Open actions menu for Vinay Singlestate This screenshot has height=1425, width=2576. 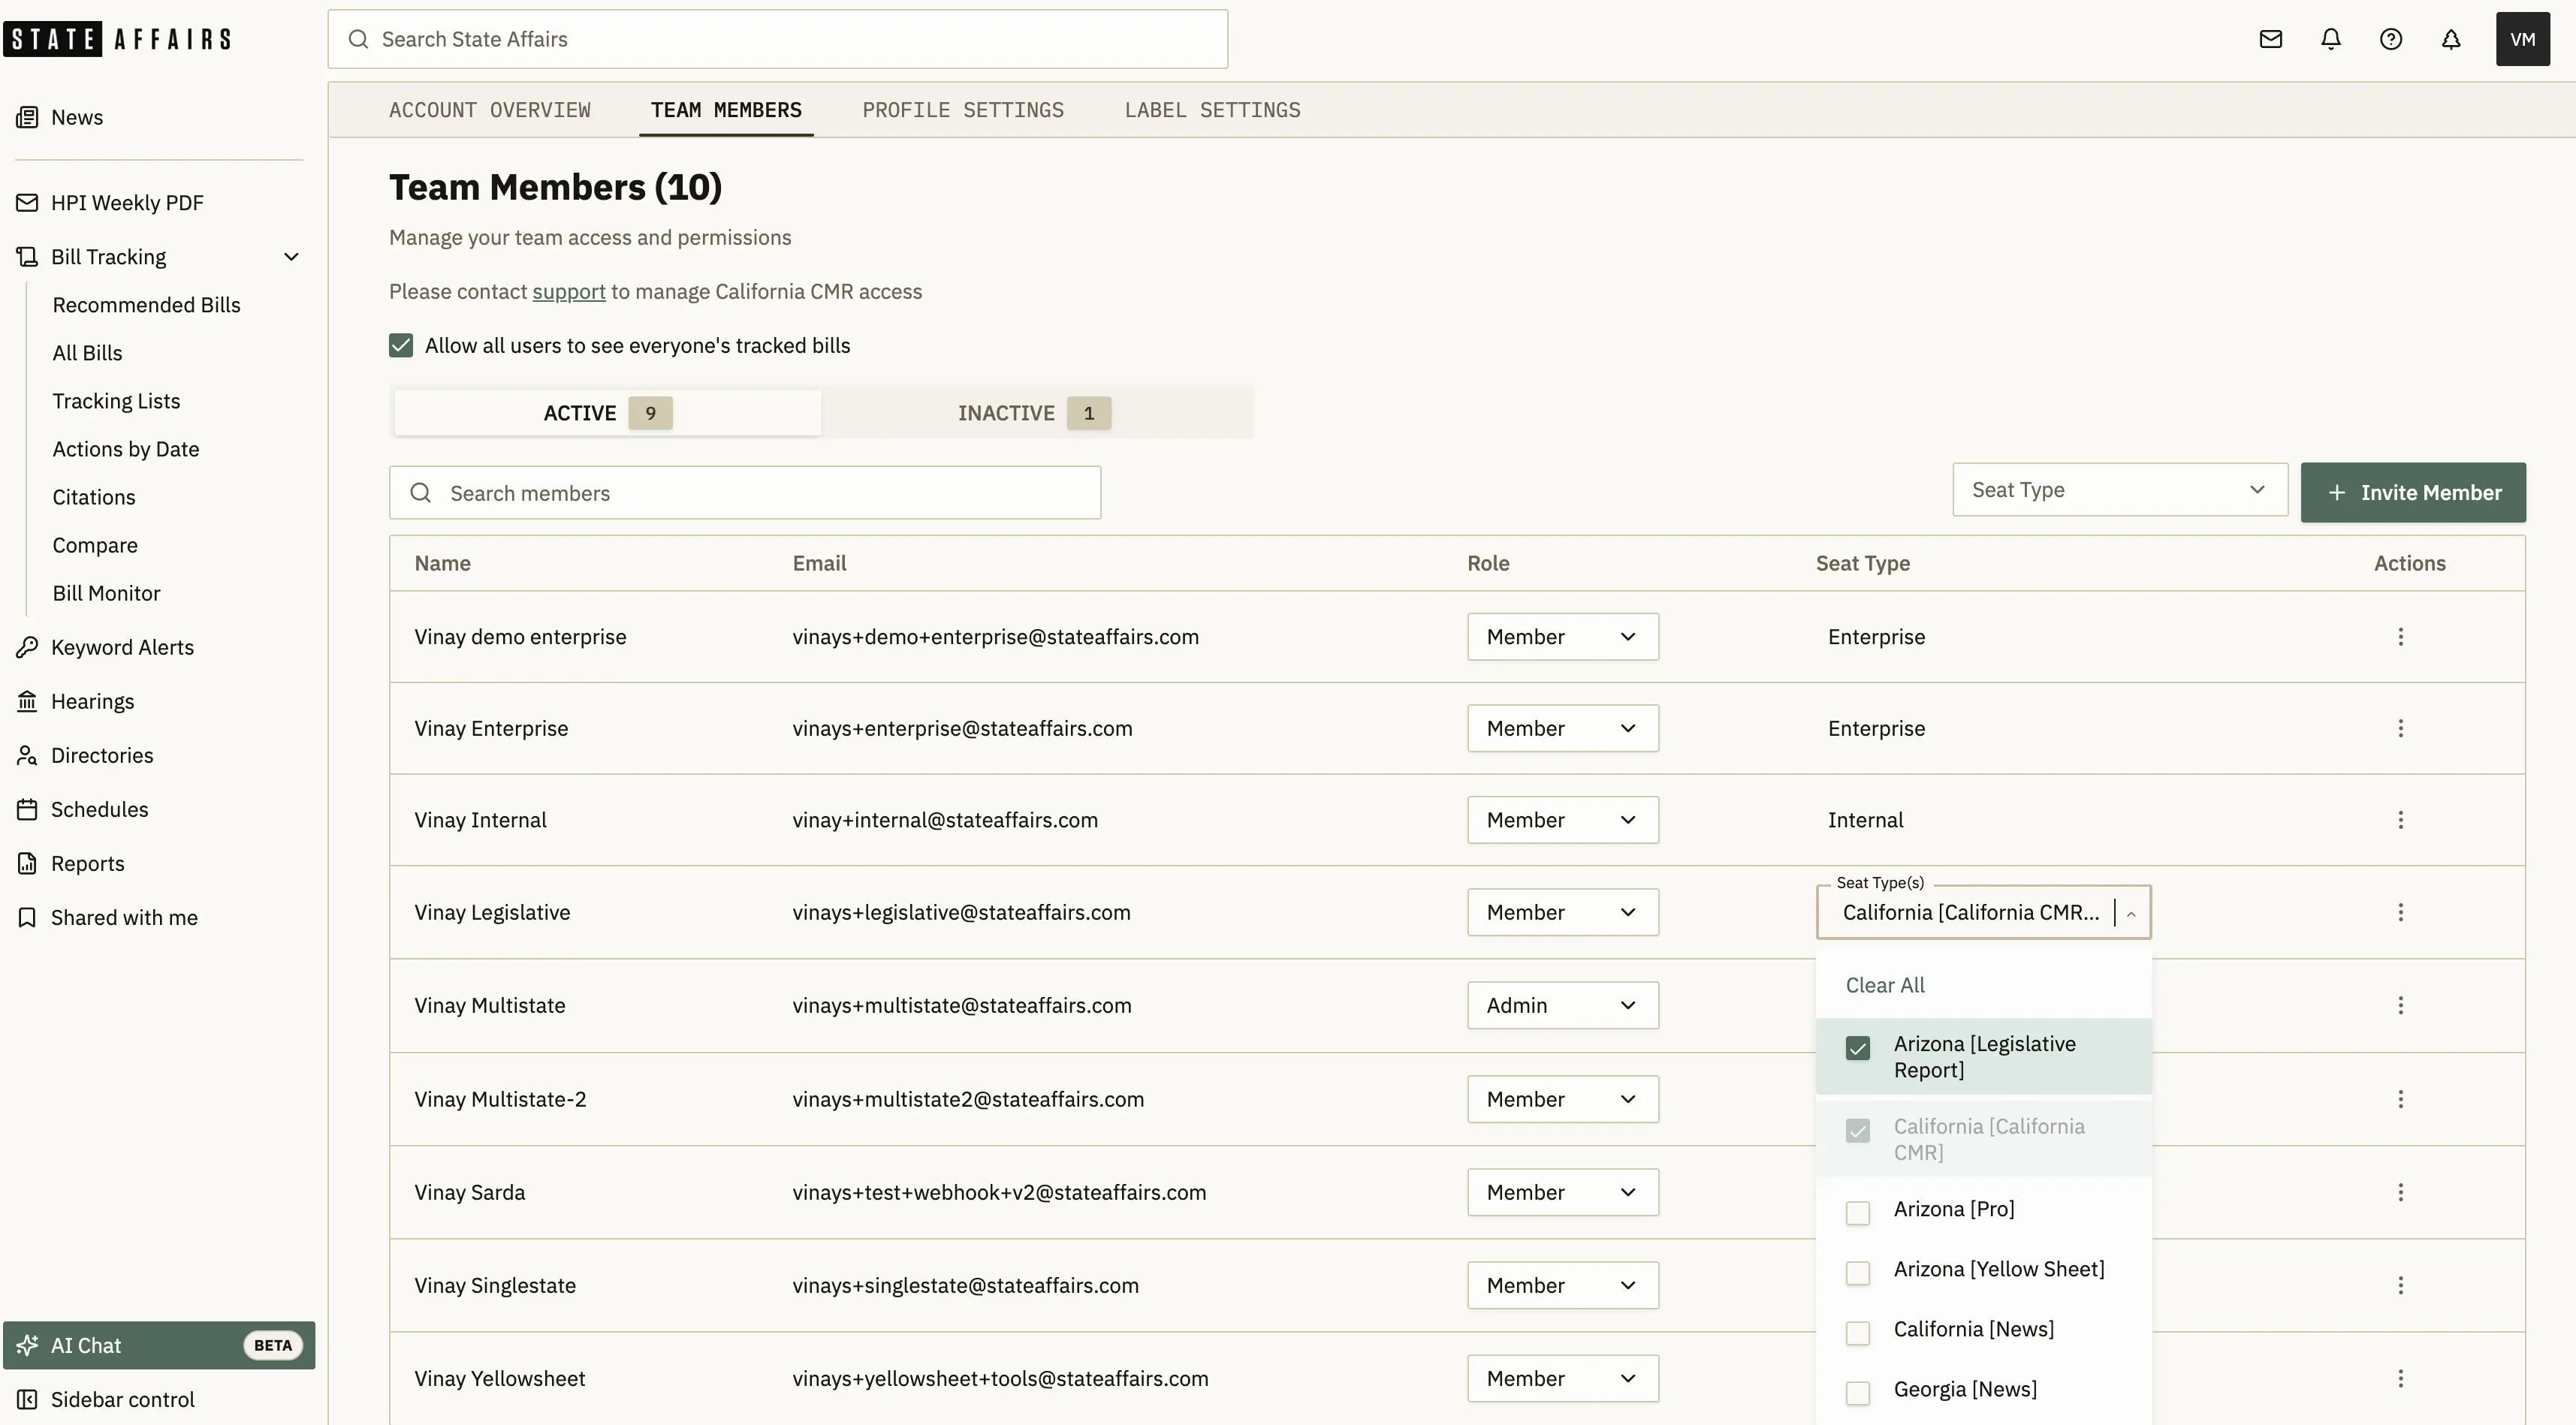point(2400,1285)
